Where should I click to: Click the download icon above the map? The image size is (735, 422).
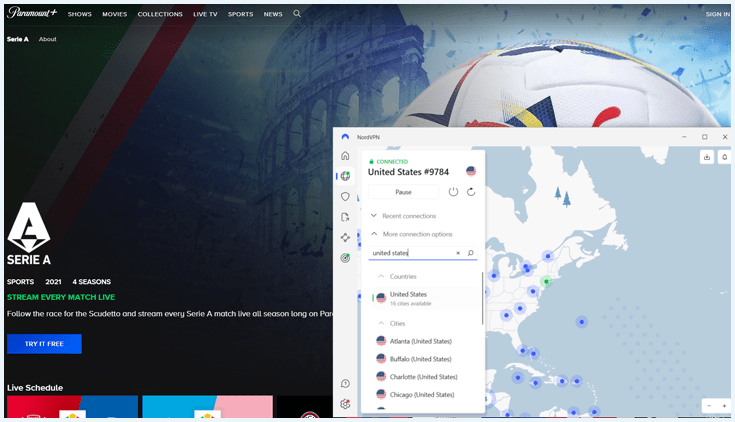point(707,157)
